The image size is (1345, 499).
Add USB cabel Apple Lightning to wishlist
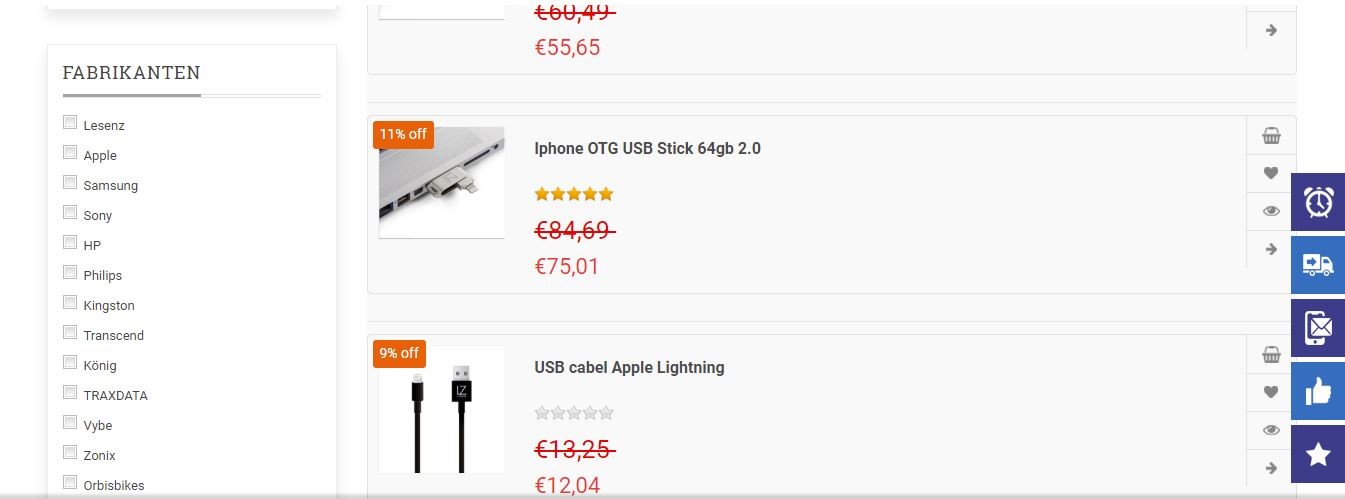[x=1271, y=392]
